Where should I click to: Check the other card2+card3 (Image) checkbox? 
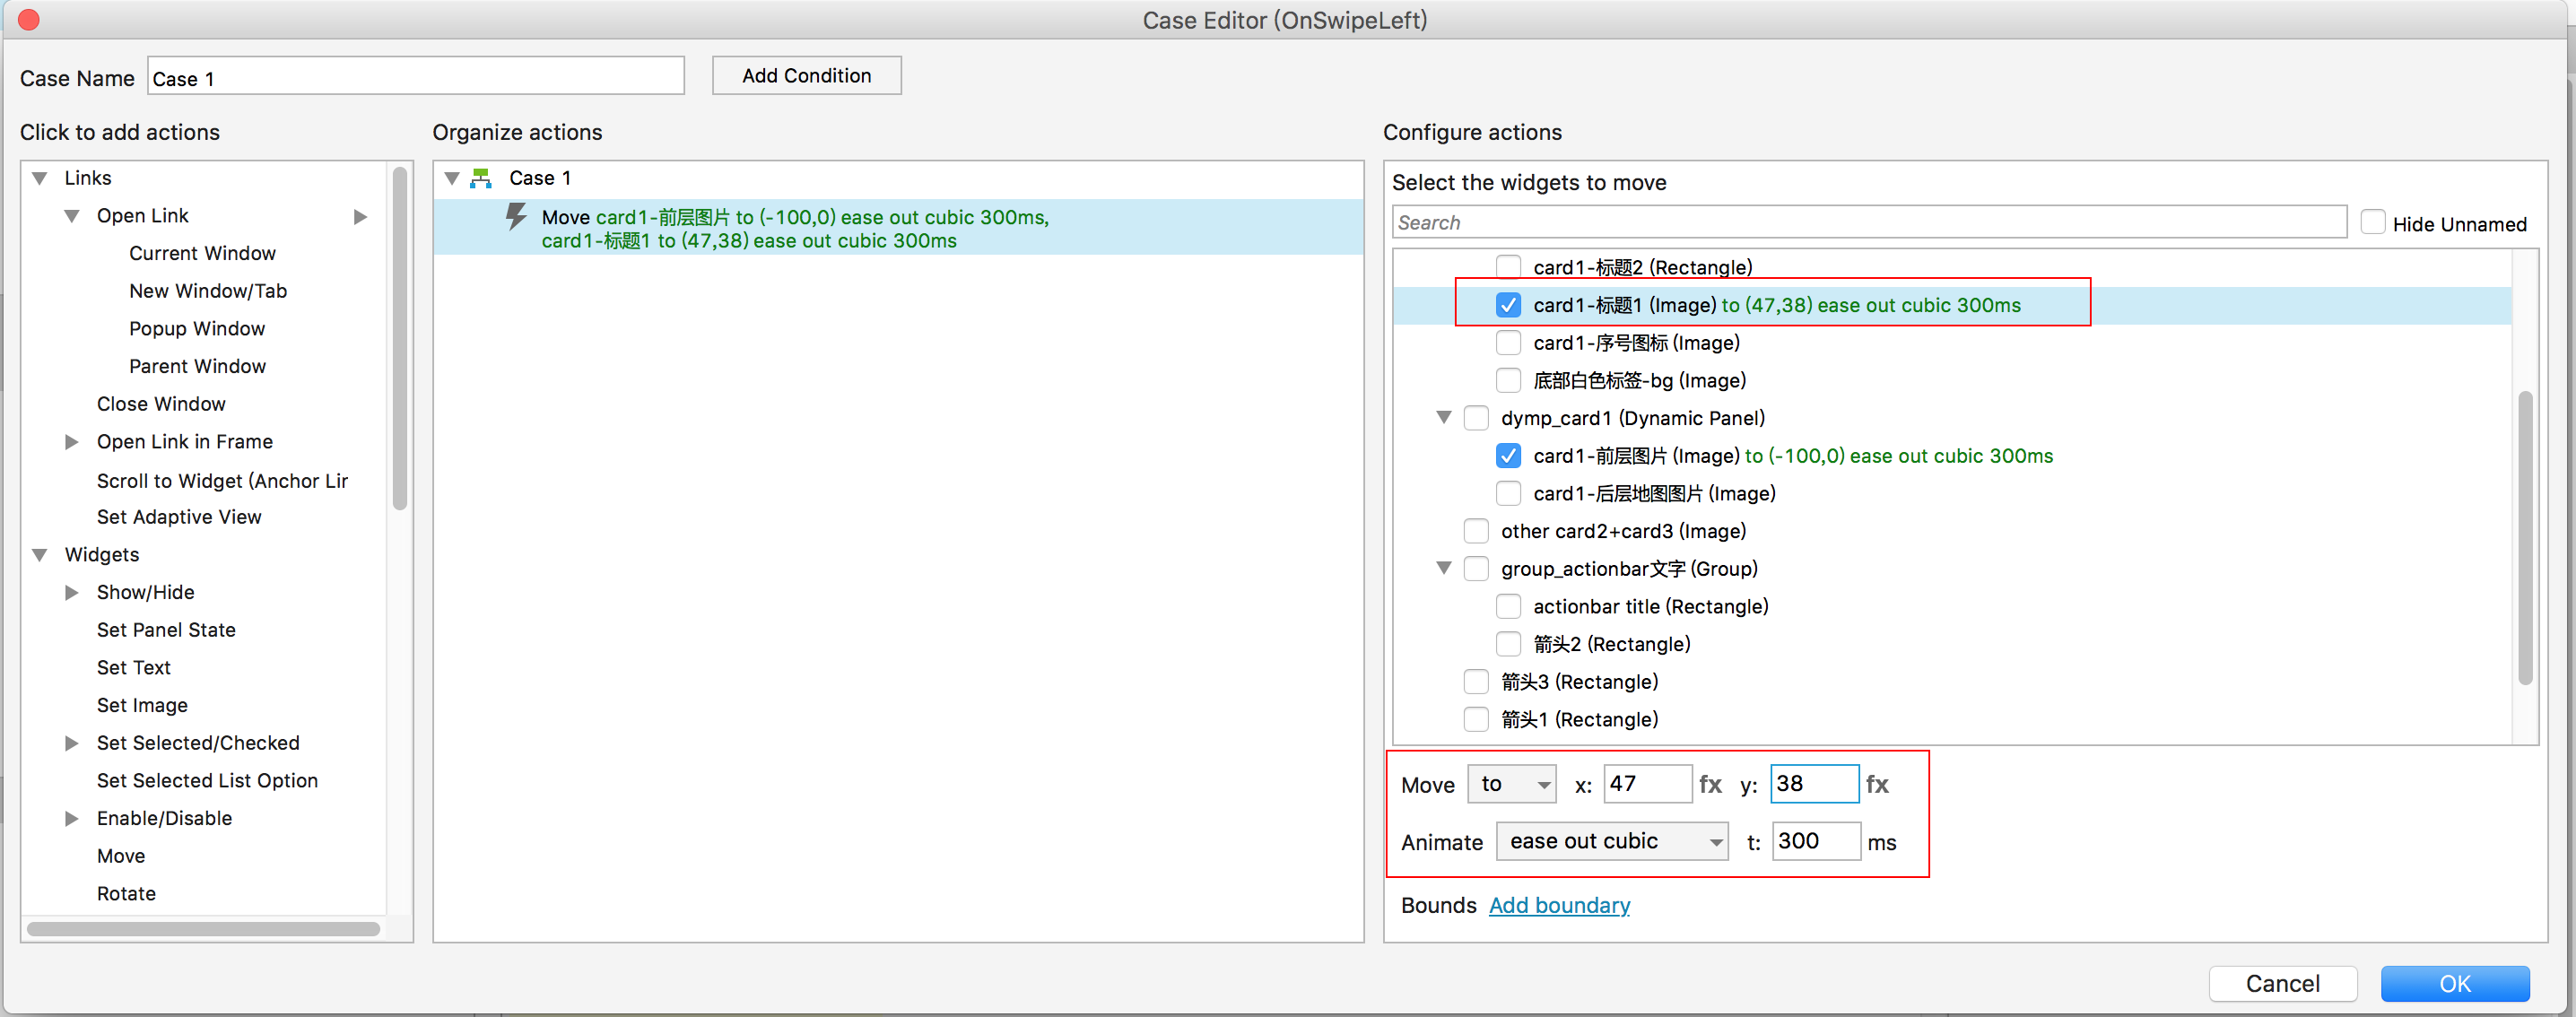(1476, 531)
